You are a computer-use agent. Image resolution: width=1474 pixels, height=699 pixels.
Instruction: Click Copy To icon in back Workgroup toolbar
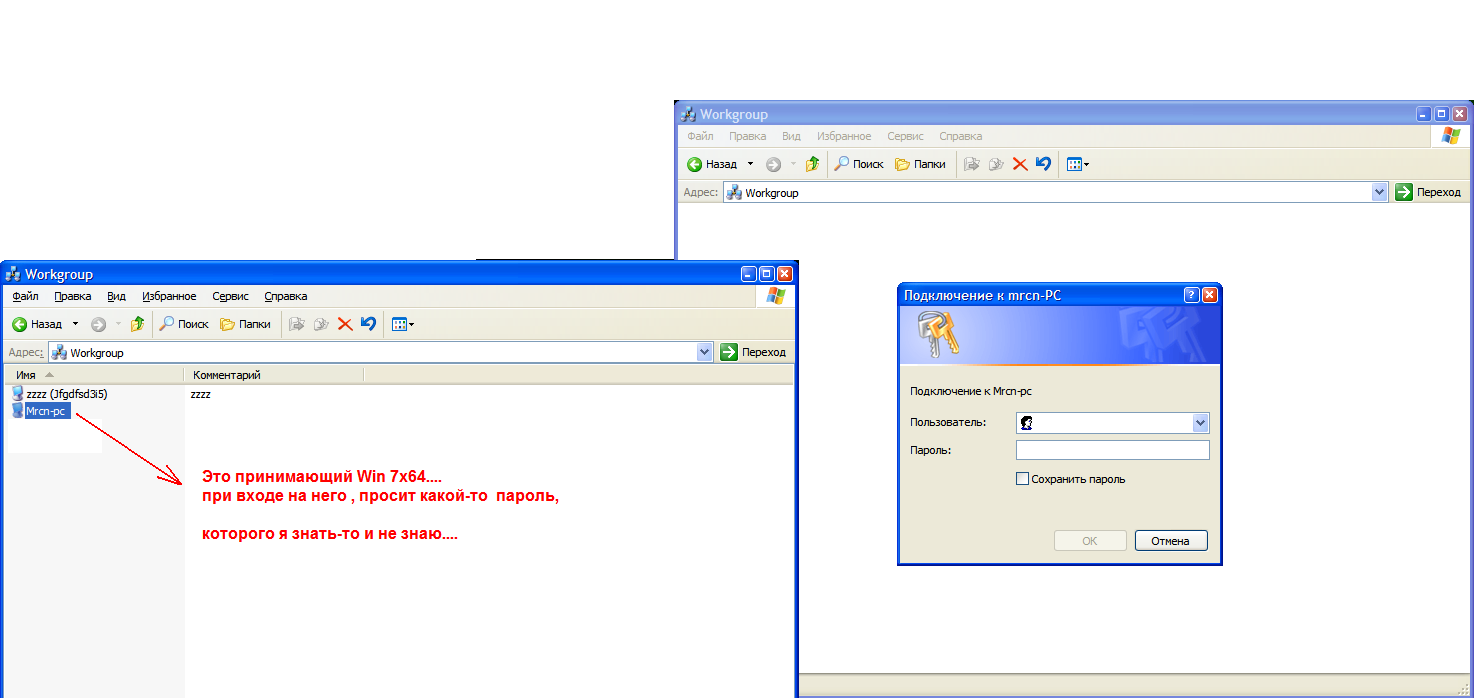(996, 164)
